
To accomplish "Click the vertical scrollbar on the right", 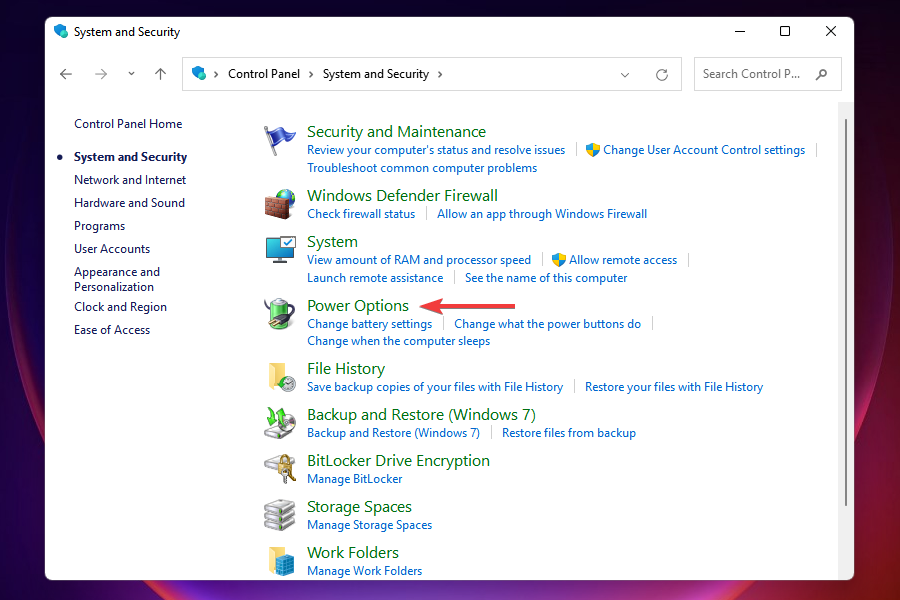I will click(x=846, y=310).
